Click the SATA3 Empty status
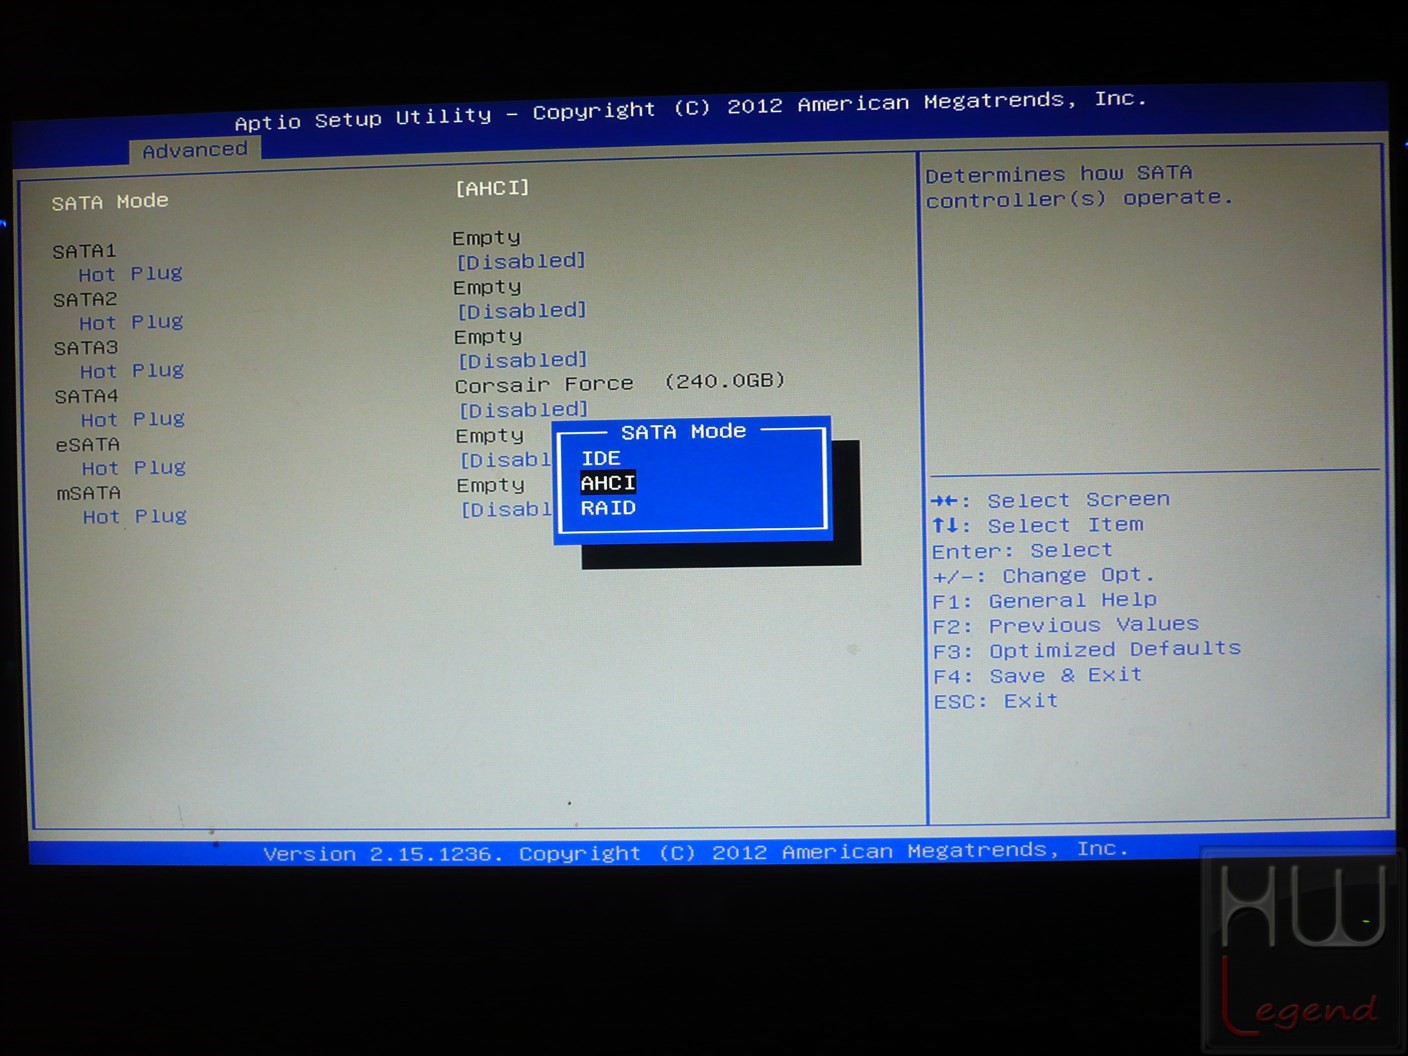1408x1056 pixels. tap(488, 337)
